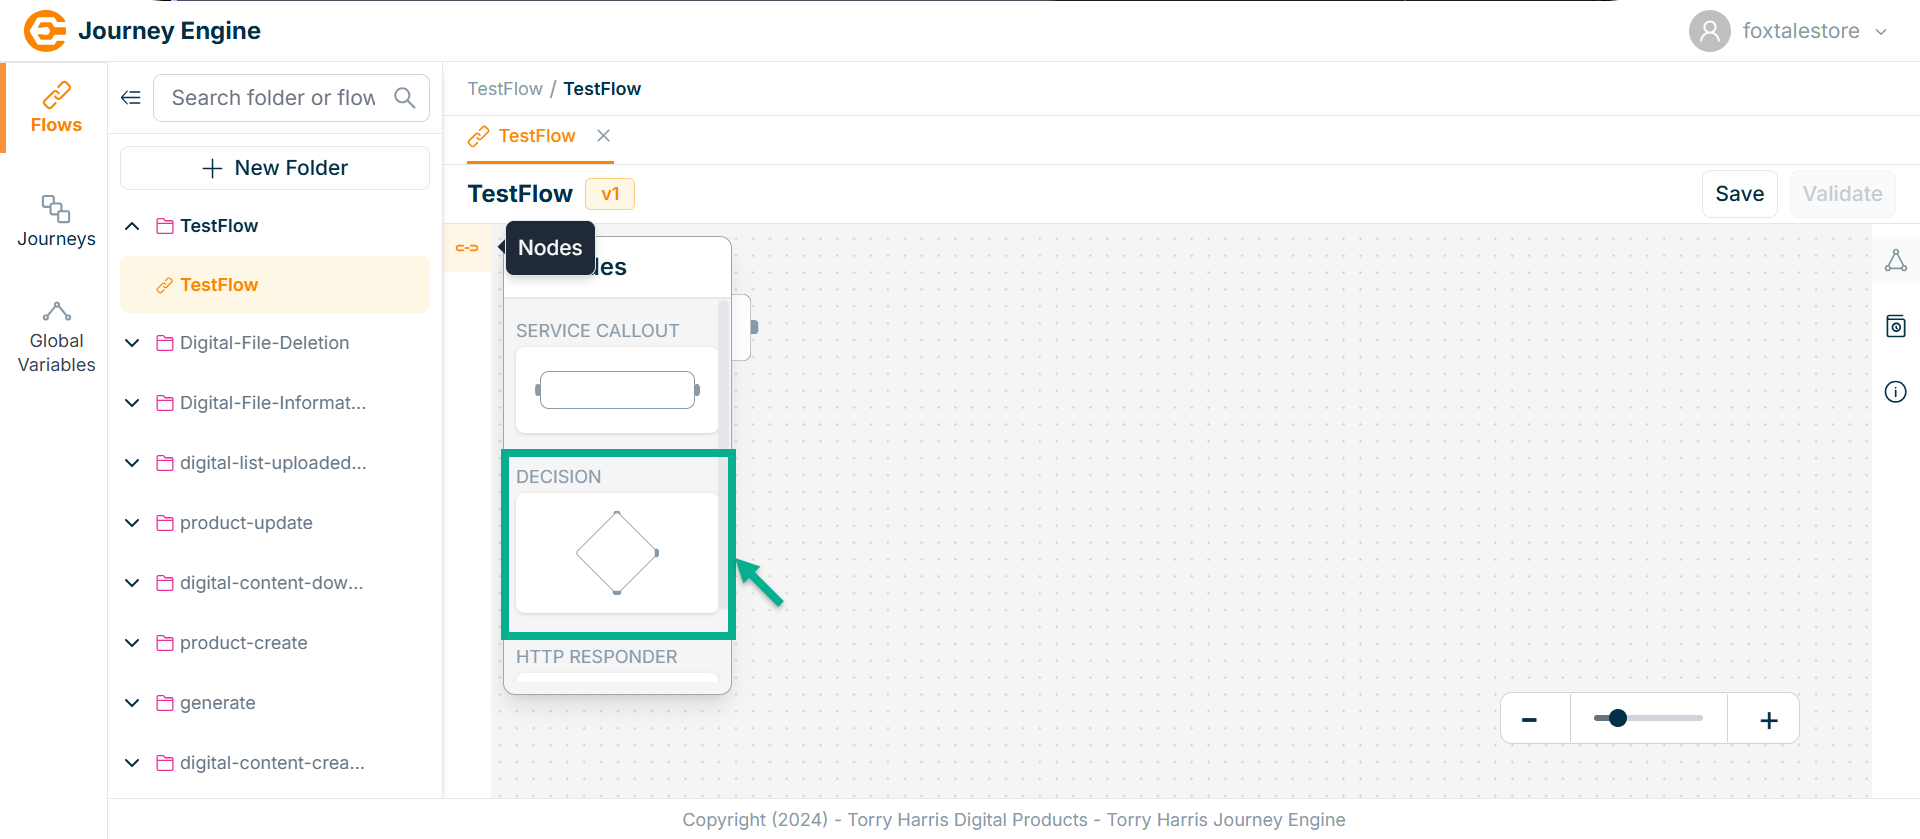Viewport: 1920px width, 839px height.
Task: Open Global Variables panel
Action: pyautogui.click(x=56, y=338)
